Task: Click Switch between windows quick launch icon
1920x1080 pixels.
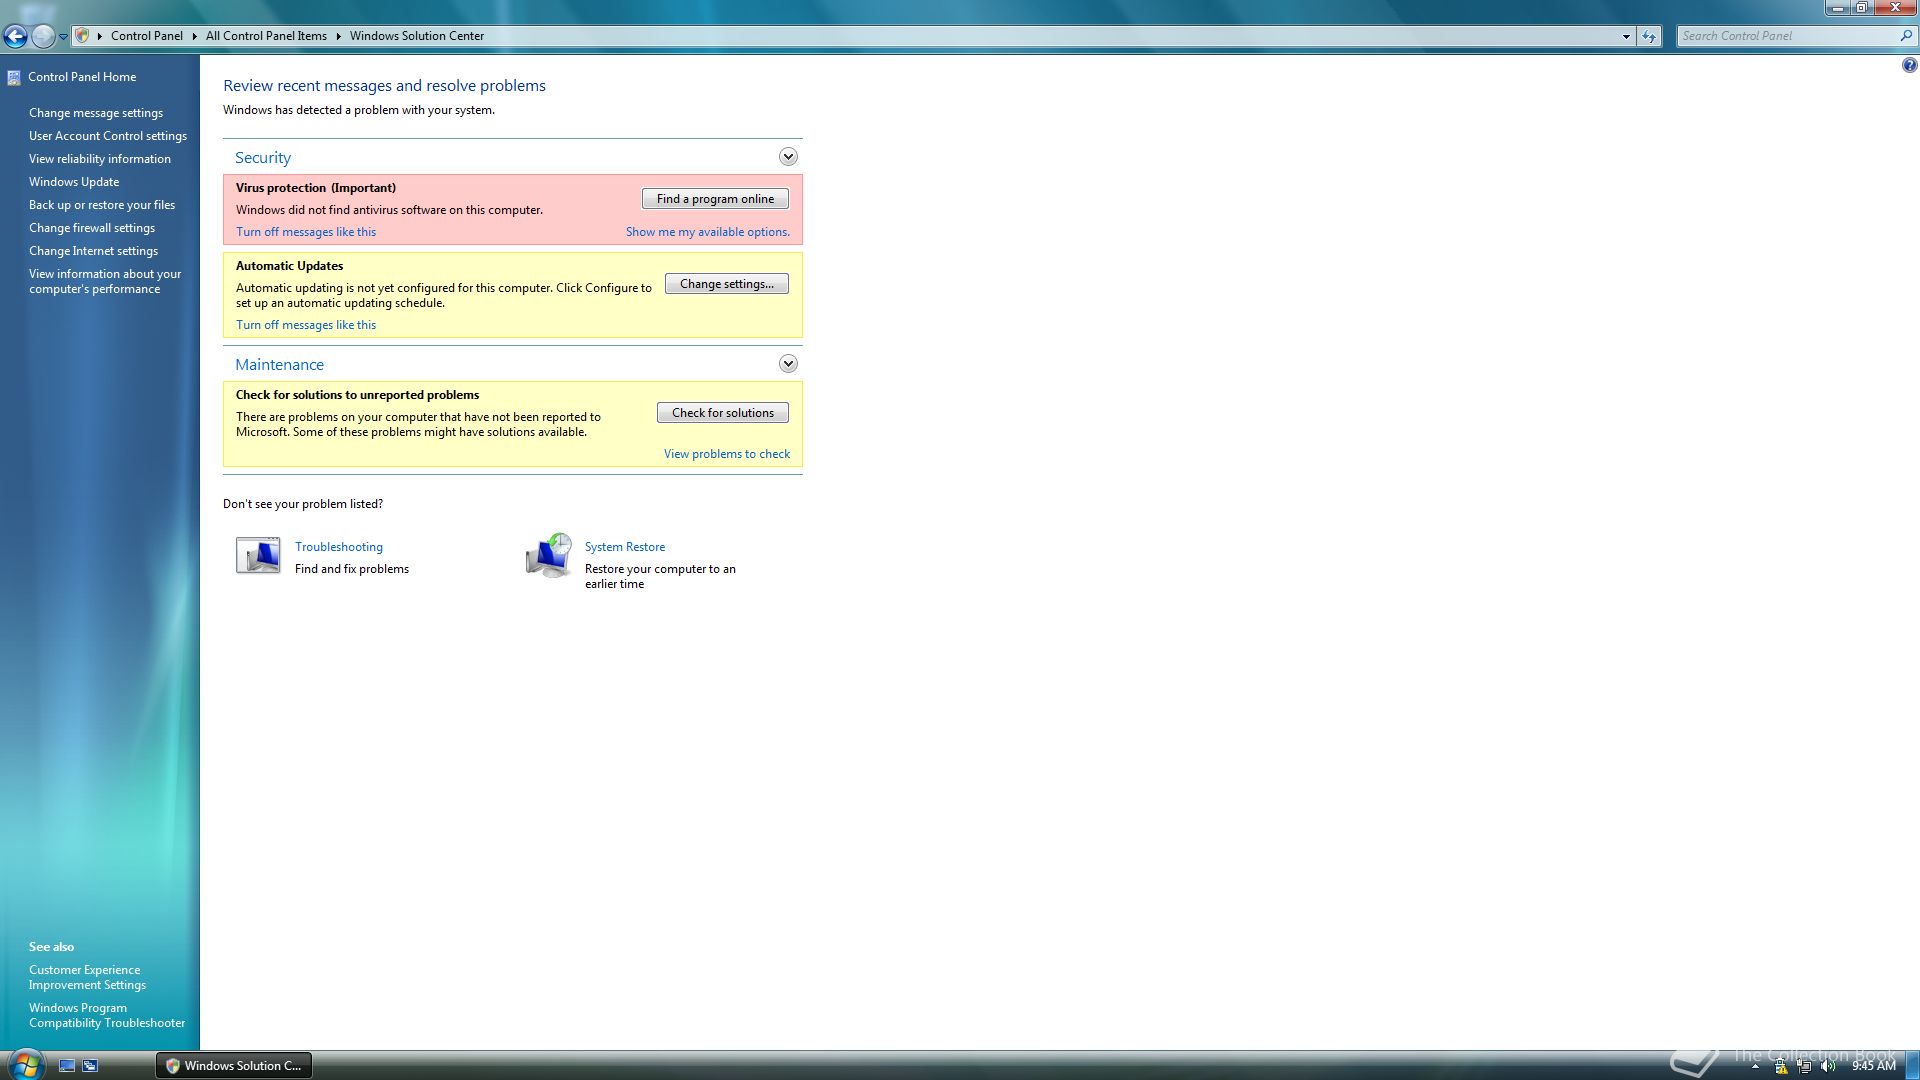Action: [x=90, y=1066]
